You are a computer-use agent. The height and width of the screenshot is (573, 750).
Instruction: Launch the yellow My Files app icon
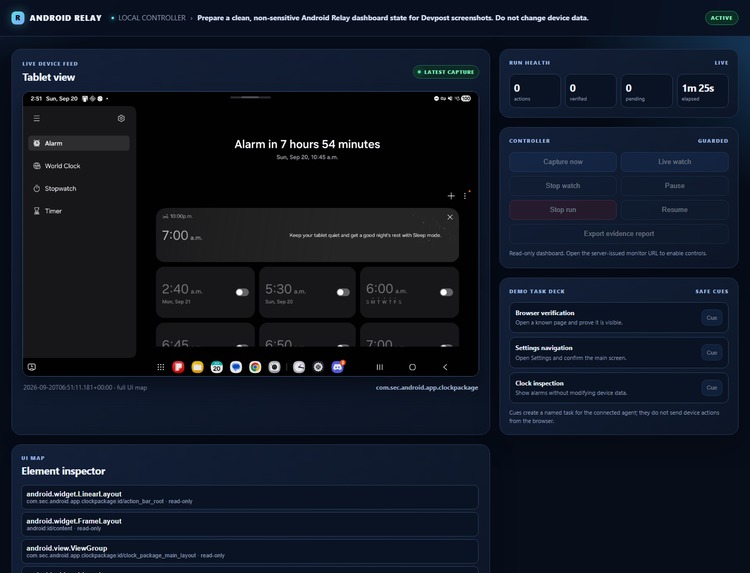coord(198,367)
